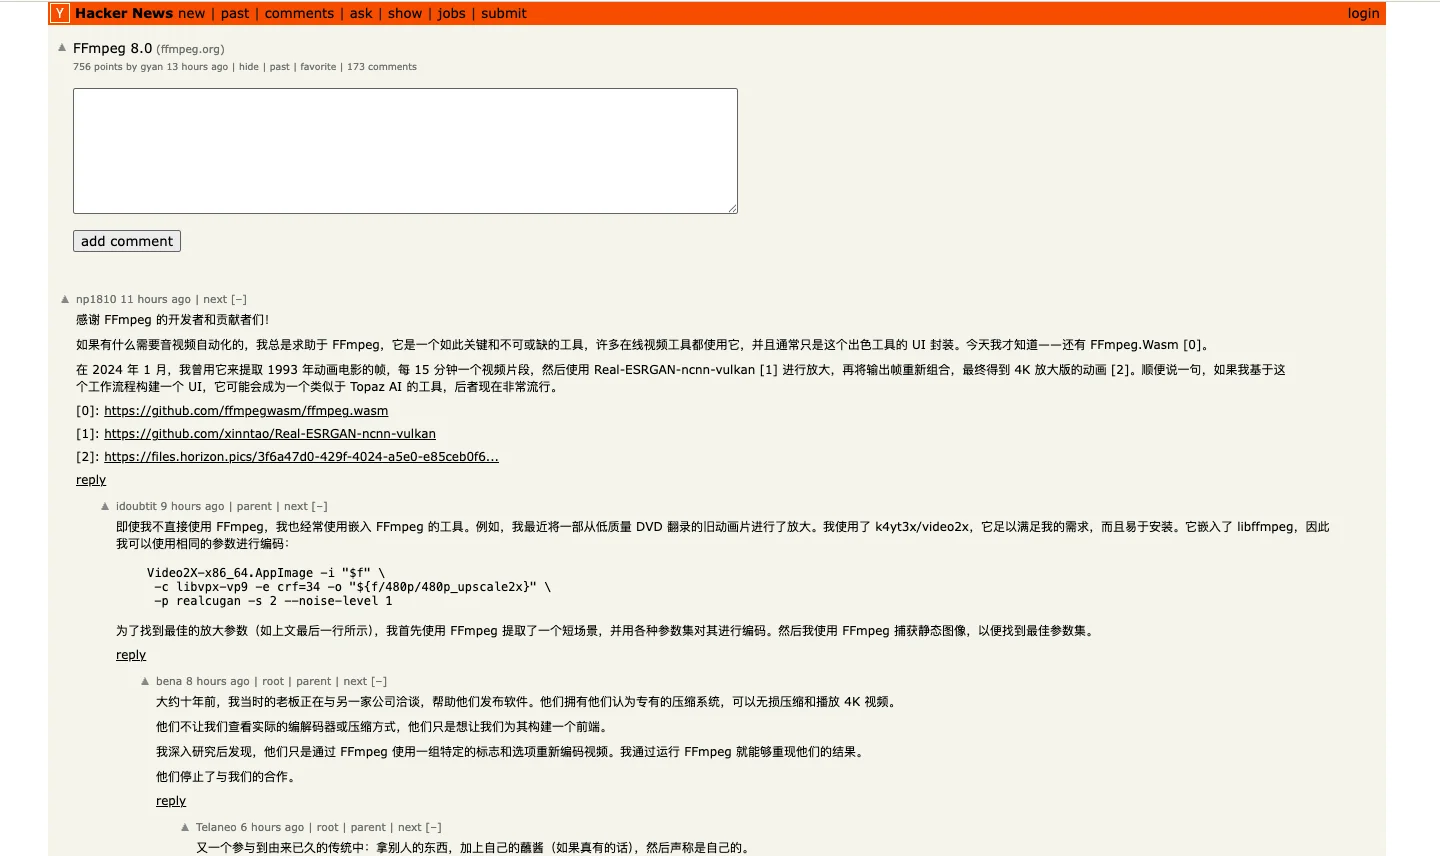Open the story's 13 hours ago timestamp

coord(197,67)
